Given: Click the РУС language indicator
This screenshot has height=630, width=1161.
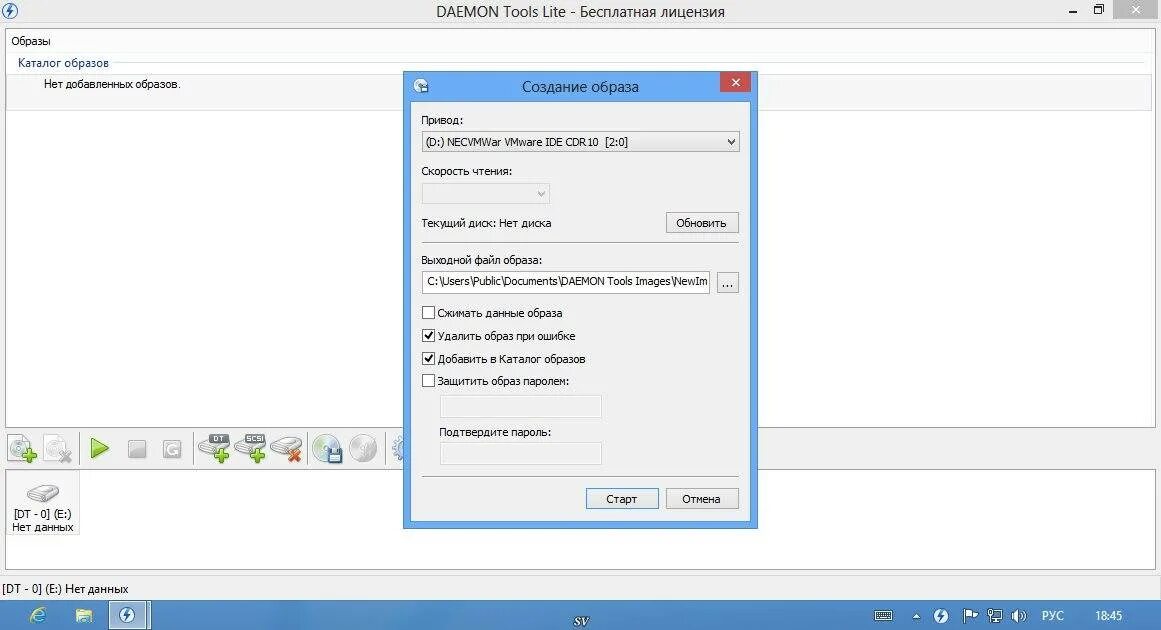Looking at the screenshot, I should point(1052,616).
